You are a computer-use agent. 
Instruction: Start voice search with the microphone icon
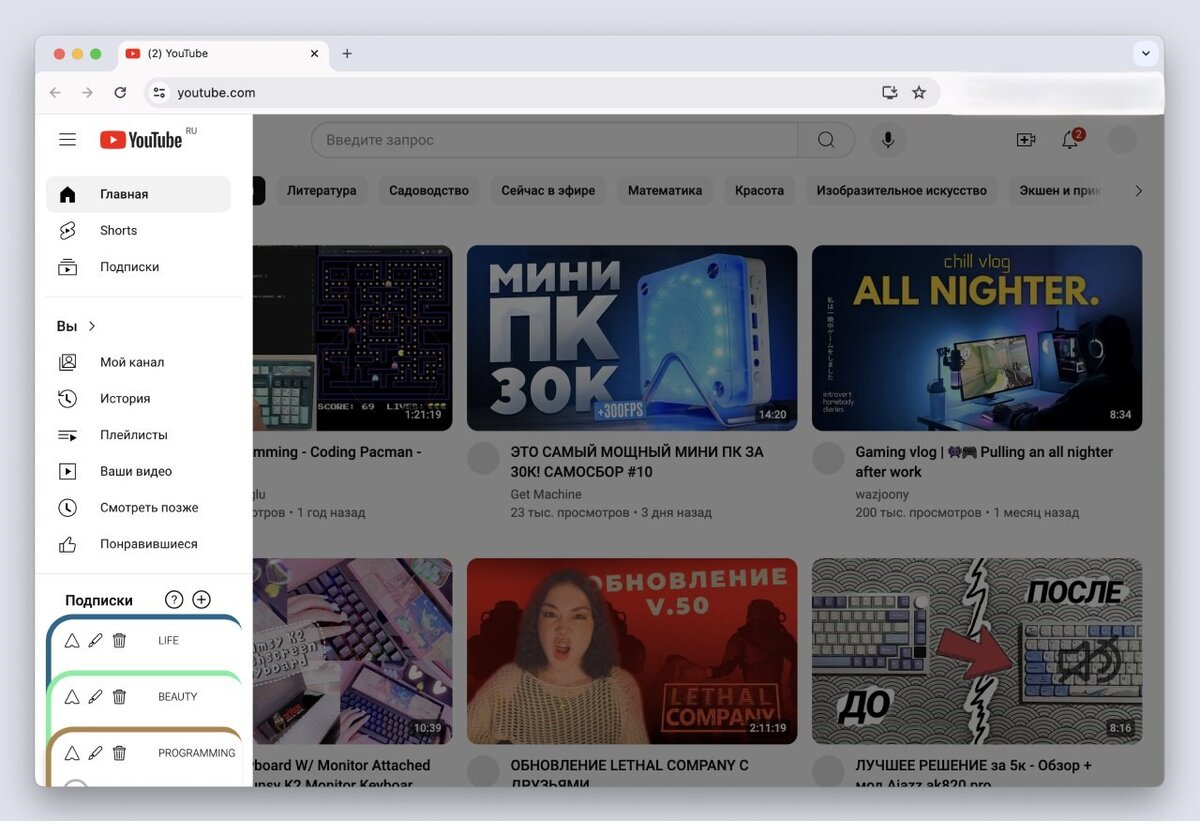(x=887, y=140)
